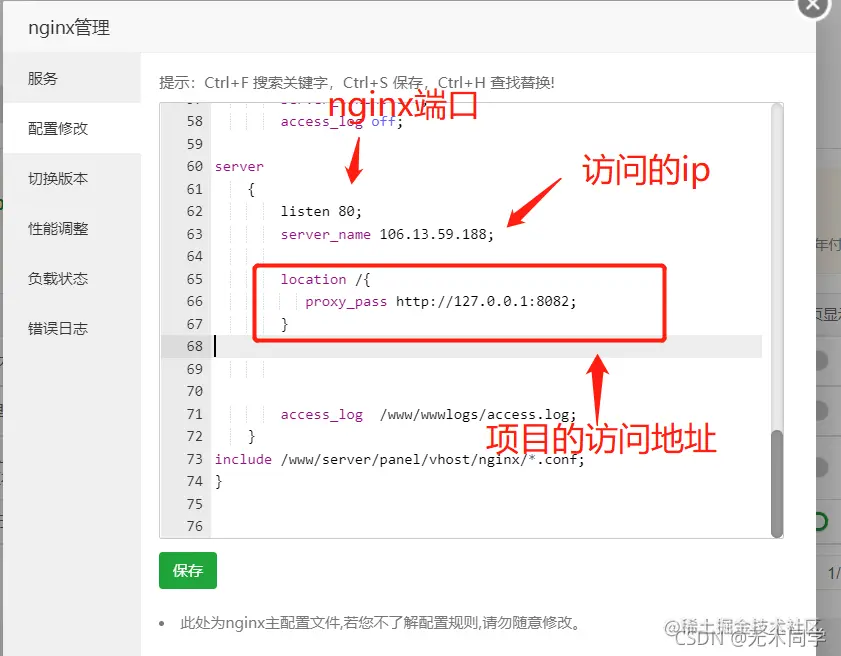Click the green 保存 button
The height and width of the screenshot is (656, 841).
[x=188, y=570]
